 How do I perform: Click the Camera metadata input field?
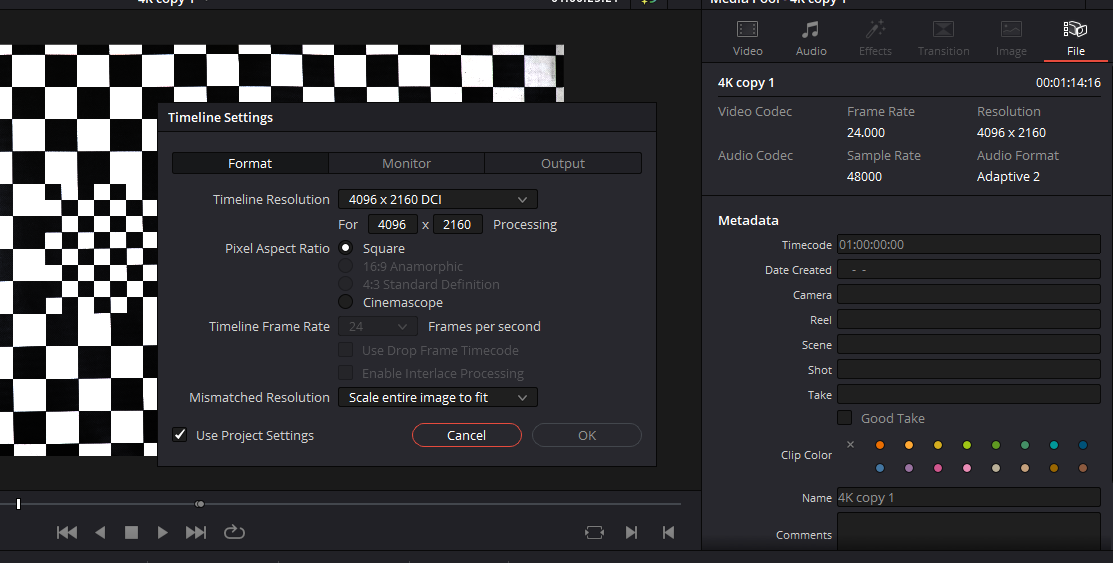[x=968, y=295]
